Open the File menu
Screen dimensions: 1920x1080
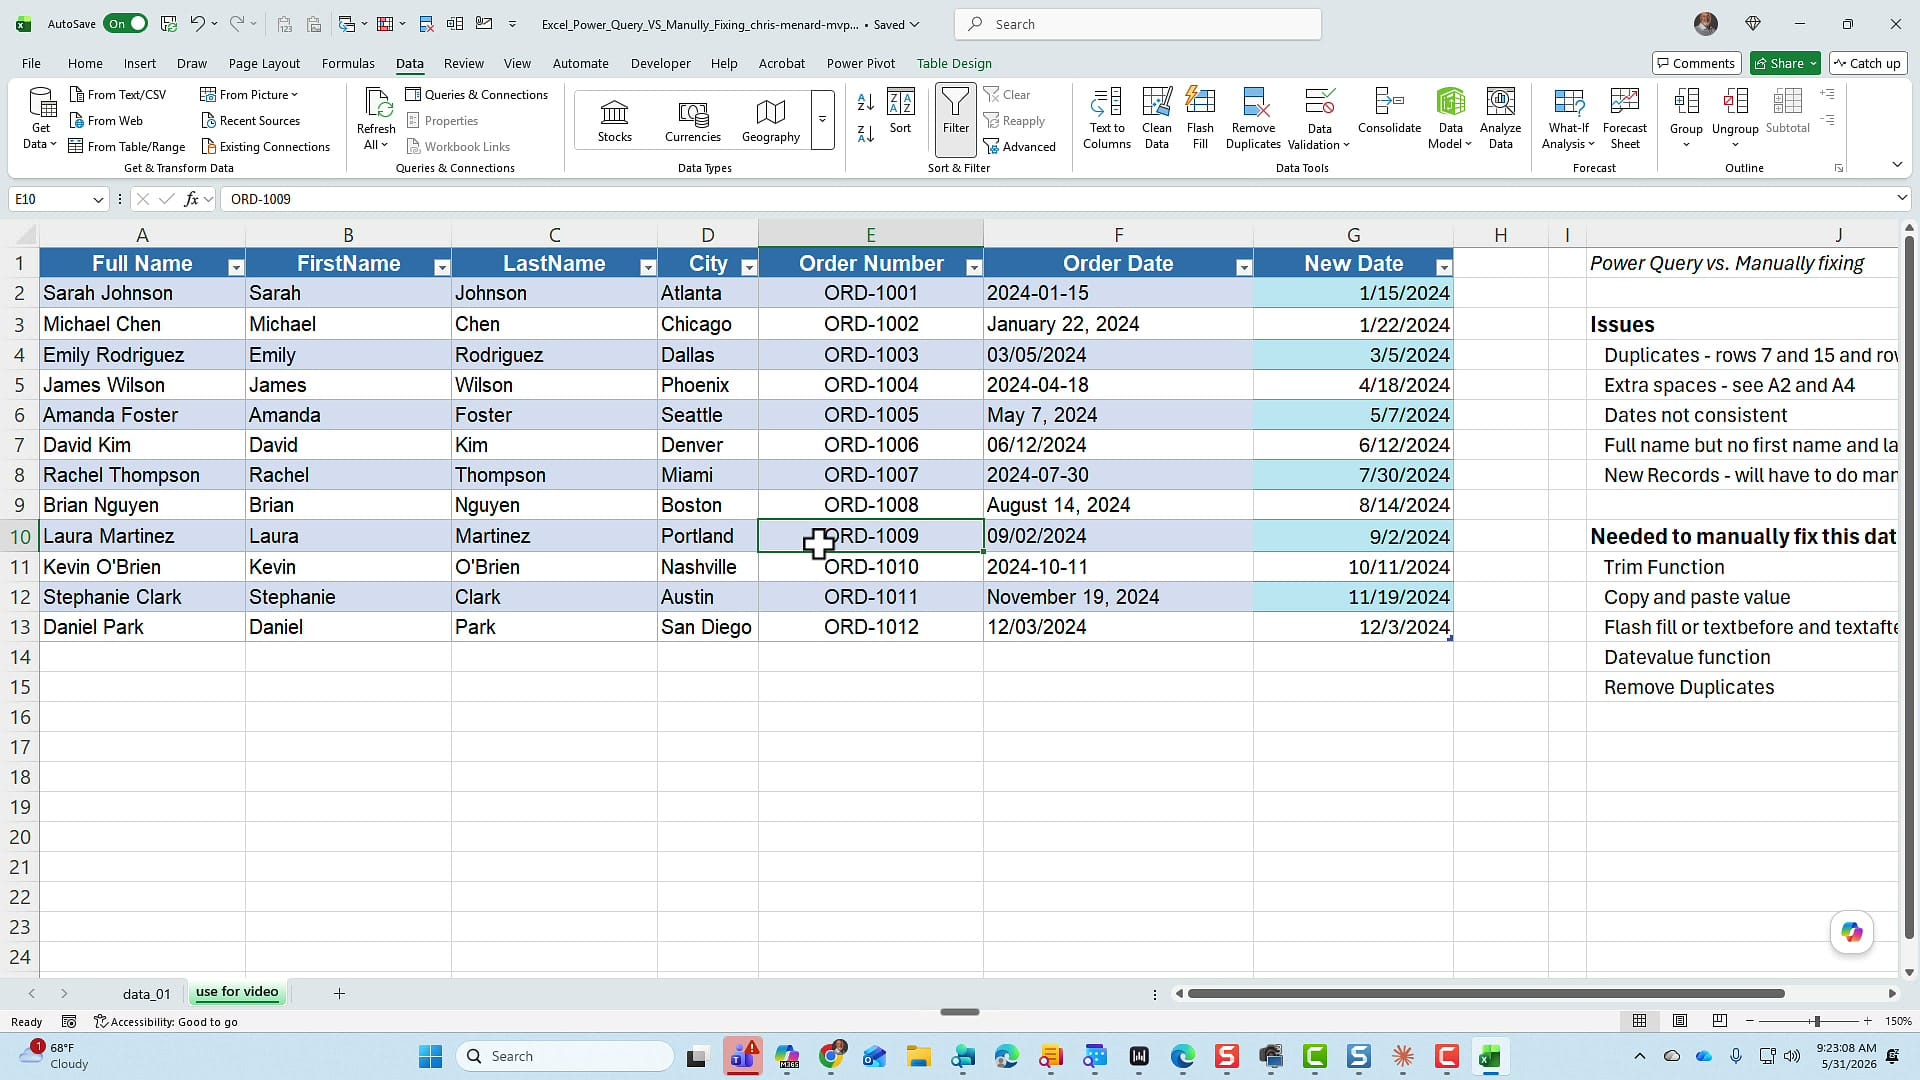[31, 63]
